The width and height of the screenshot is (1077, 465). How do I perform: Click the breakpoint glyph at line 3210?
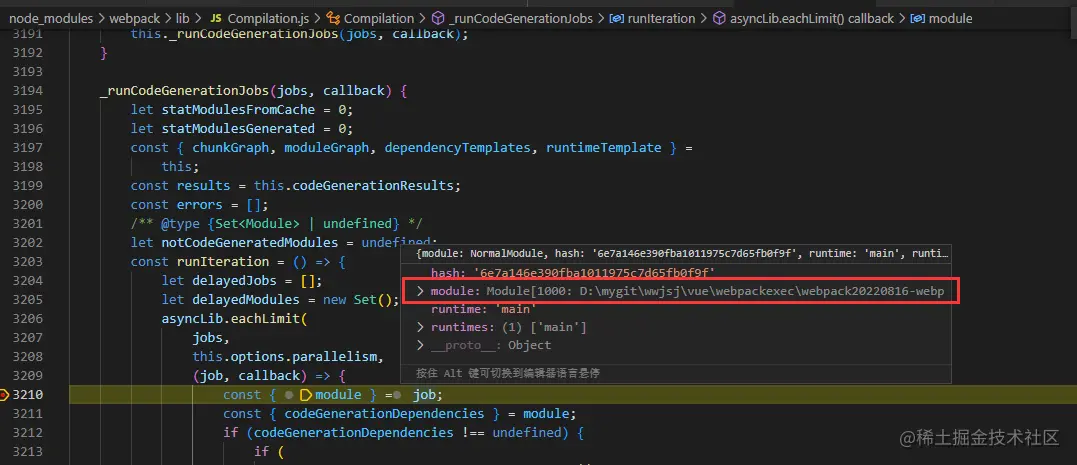point(4,395)
